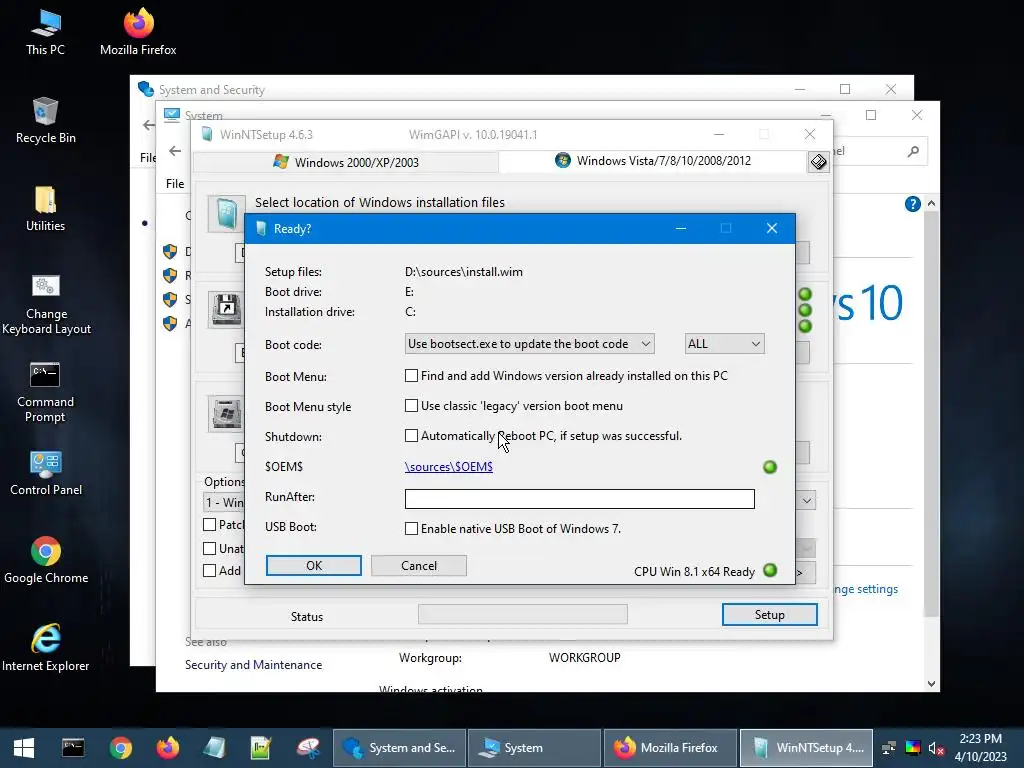Click the colorful display tray icon

pyautogui.click(x=913, y=748)
